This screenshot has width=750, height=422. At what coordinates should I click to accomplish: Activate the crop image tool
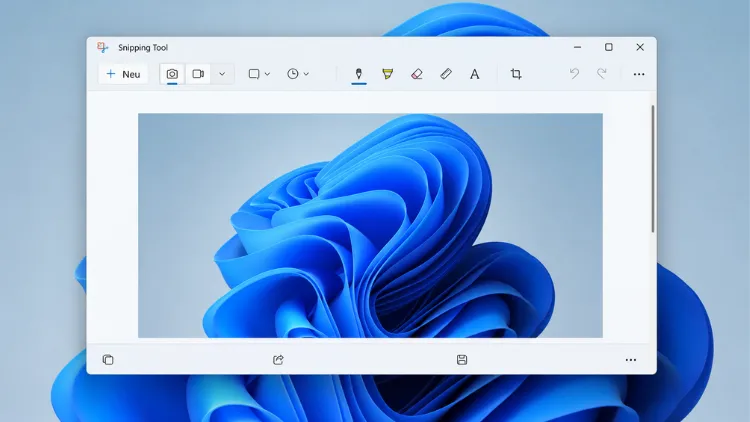point(516,74)
